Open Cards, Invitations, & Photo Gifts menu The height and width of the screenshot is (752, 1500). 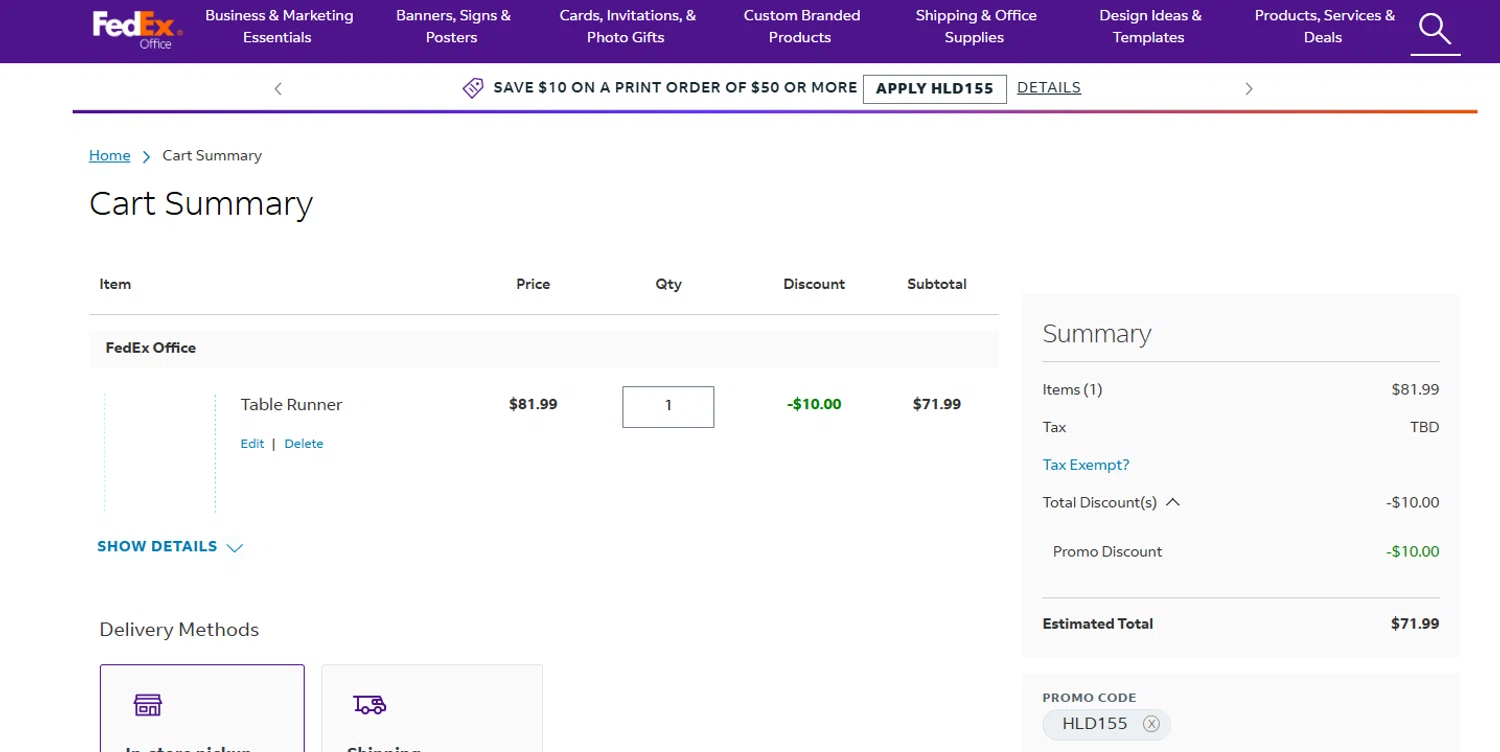(x=627, y=26)
